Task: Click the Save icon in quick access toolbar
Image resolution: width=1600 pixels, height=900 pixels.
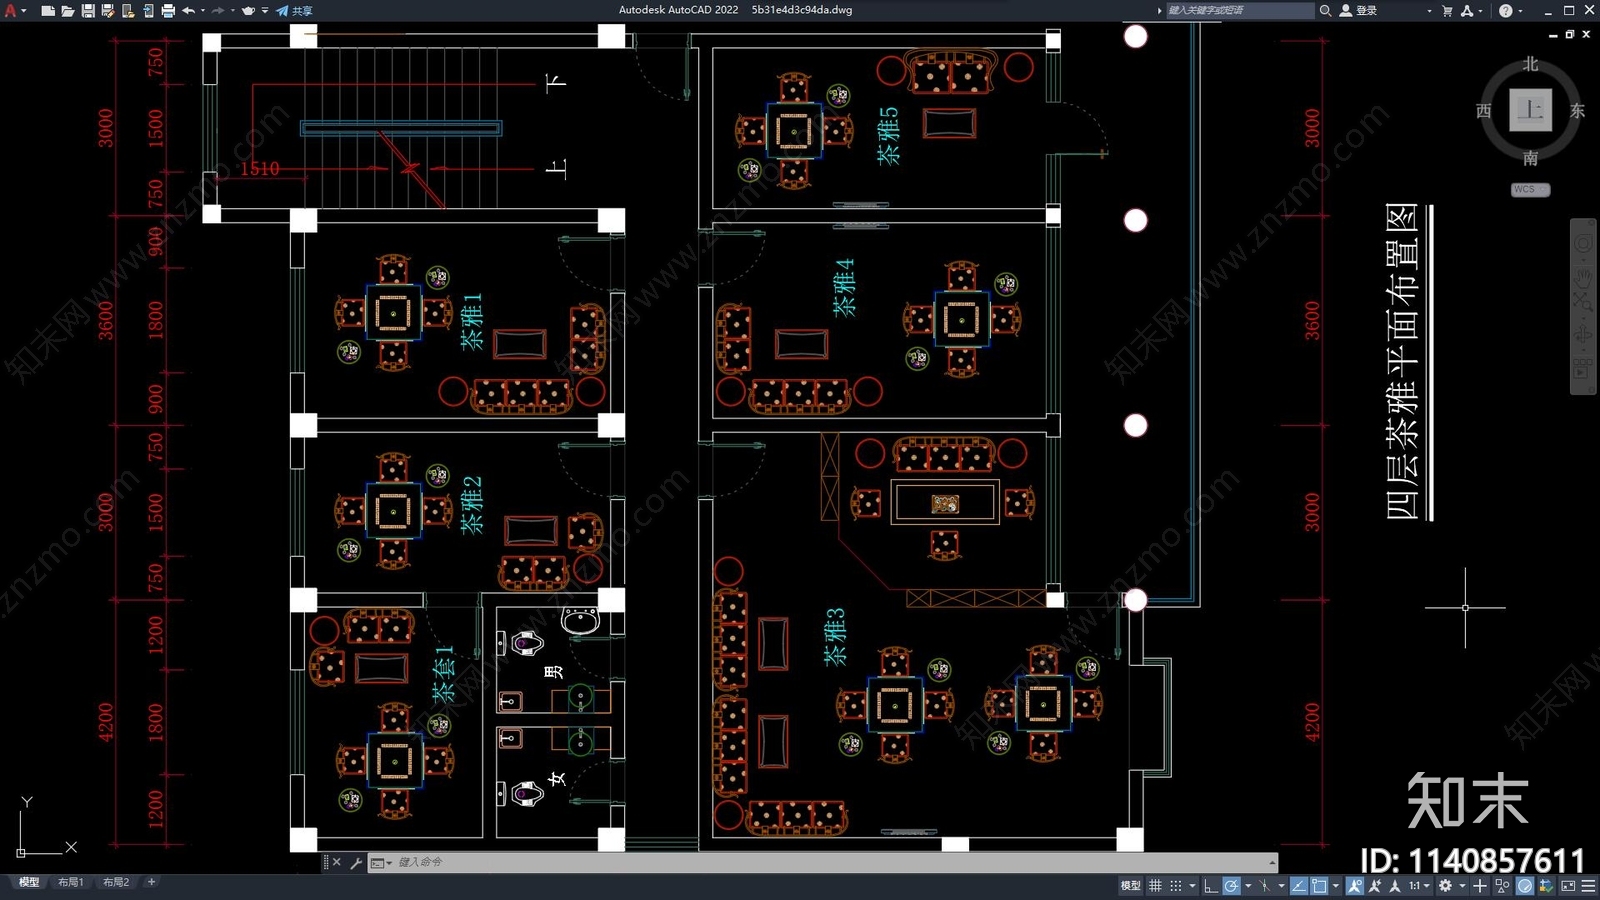Action: (88, 10)
